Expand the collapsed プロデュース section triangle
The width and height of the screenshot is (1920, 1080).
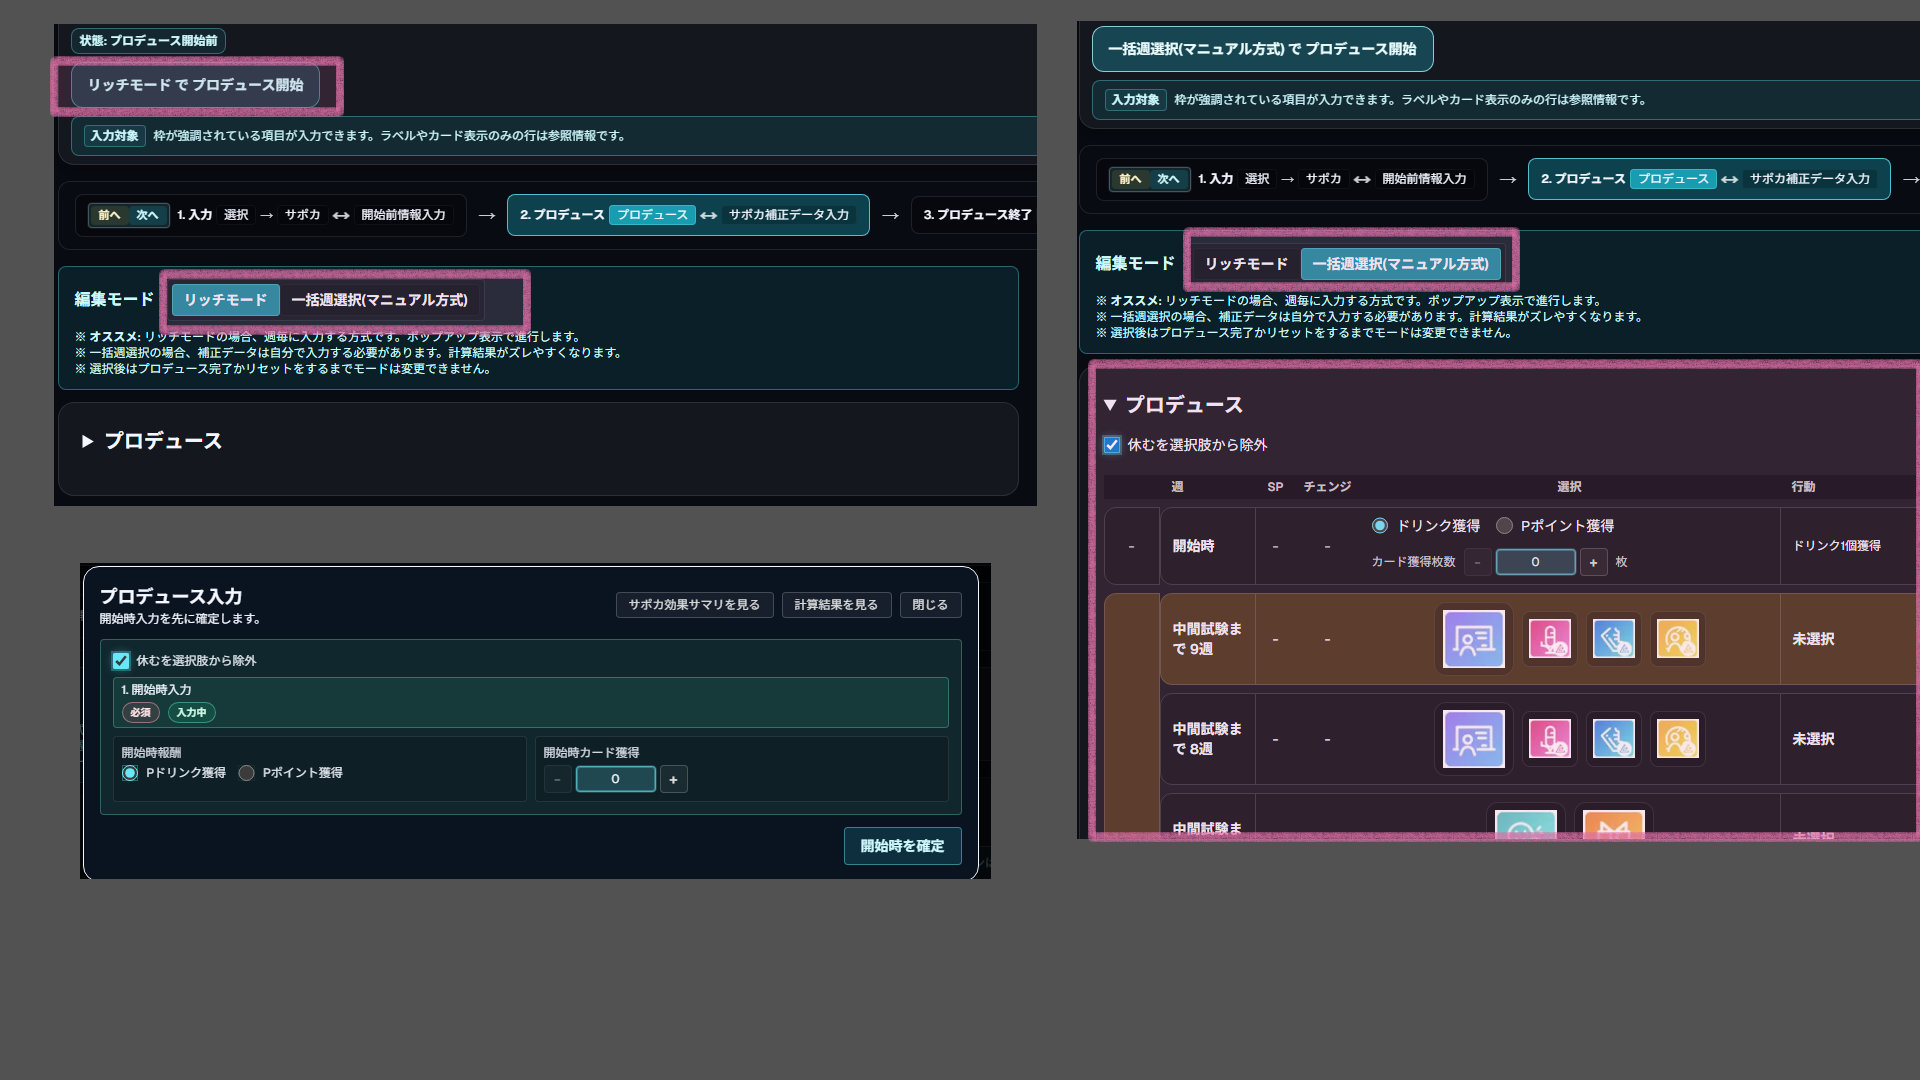(88, 441)
